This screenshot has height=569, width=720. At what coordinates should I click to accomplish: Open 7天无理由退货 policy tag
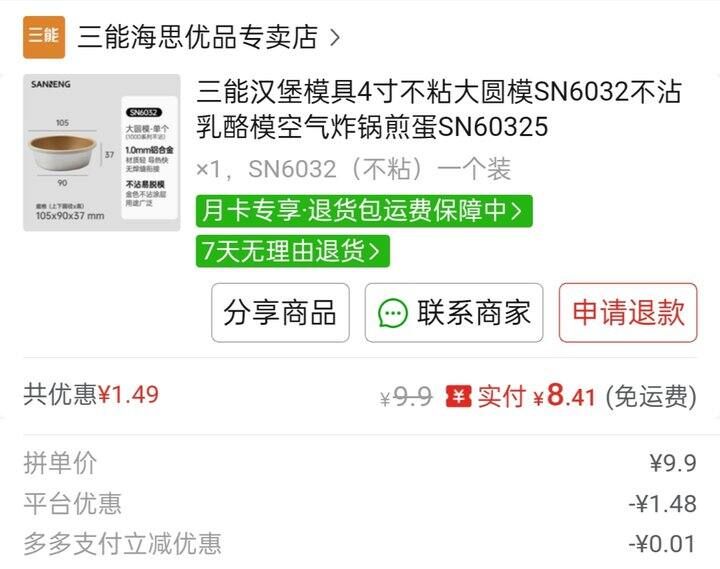[x=292, y=251]
